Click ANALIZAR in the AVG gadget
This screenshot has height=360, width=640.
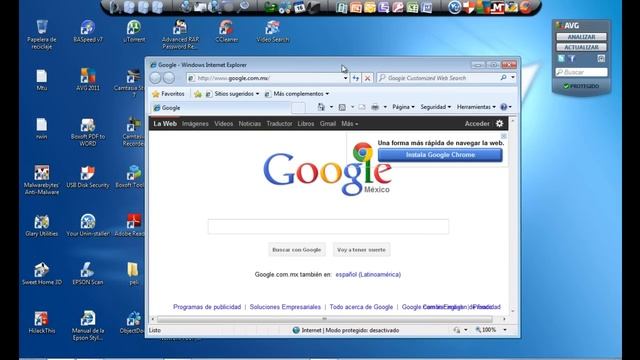click(581, 37)
